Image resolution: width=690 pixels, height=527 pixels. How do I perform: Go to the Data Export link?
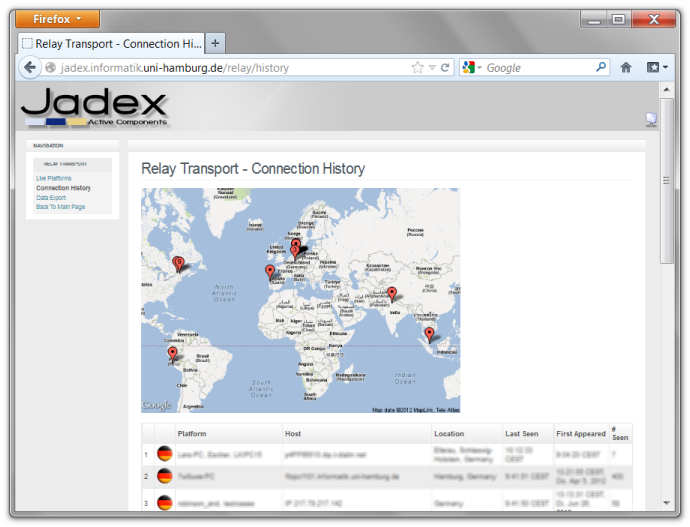coord(51,198)
